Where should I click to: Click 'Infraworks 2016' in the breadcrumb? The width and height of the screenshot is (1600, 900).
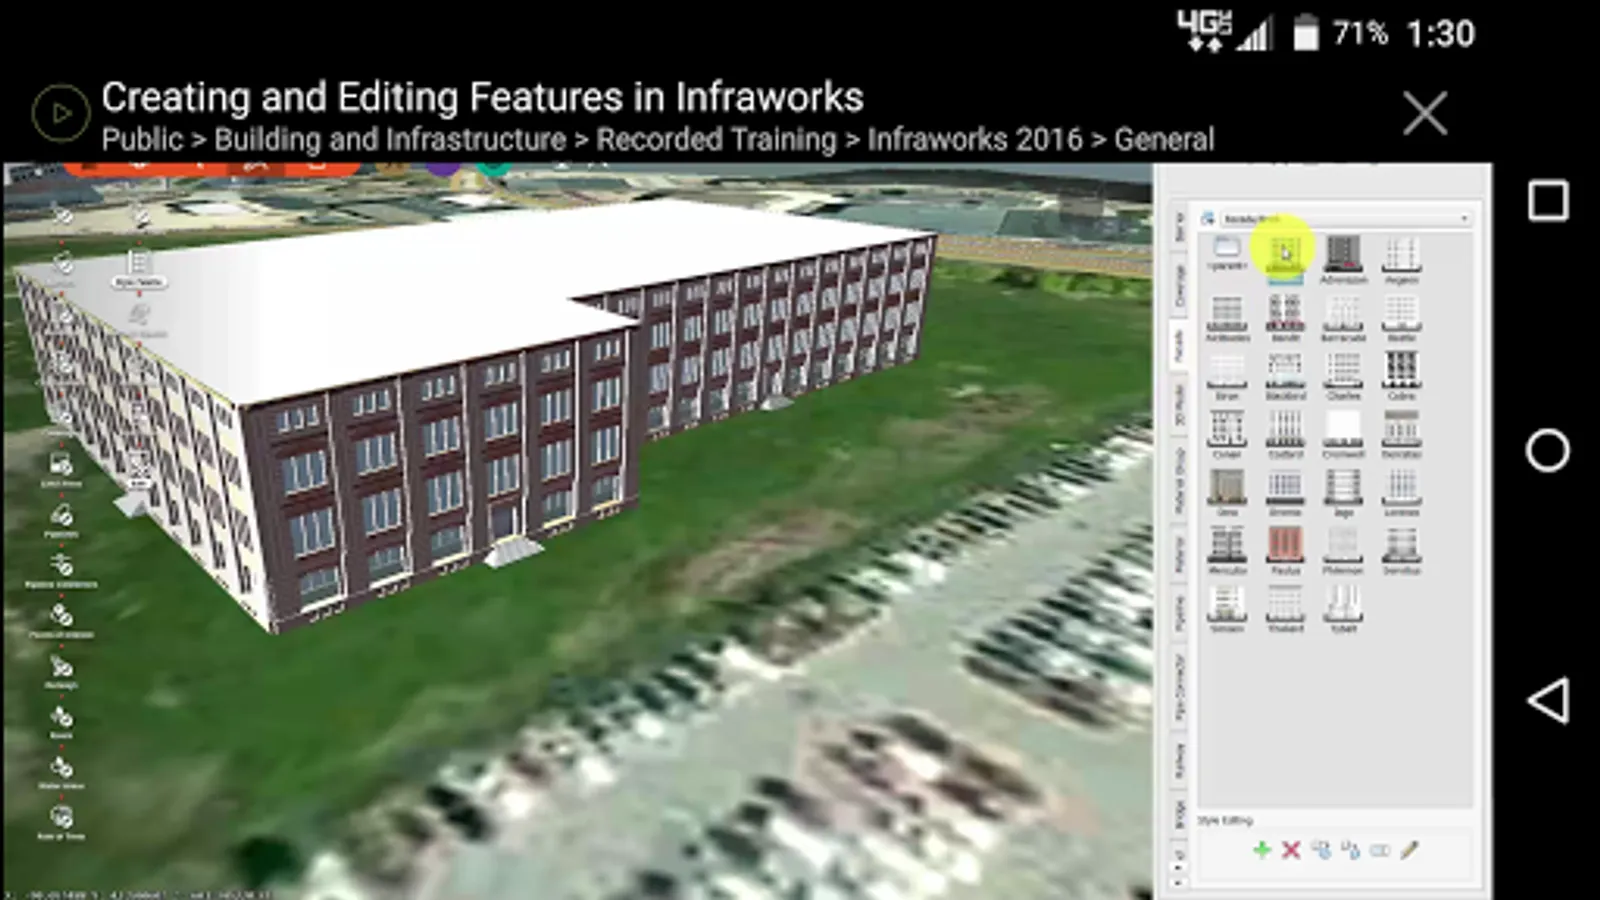click(x=975, y=139)
